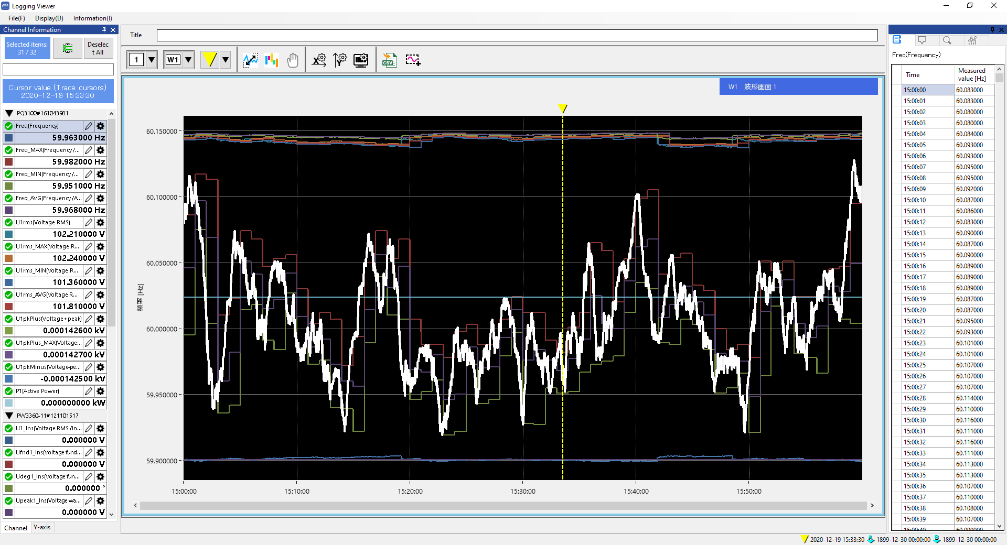
Task: Toggle Freq_MIN channel check
Action: 8,174
